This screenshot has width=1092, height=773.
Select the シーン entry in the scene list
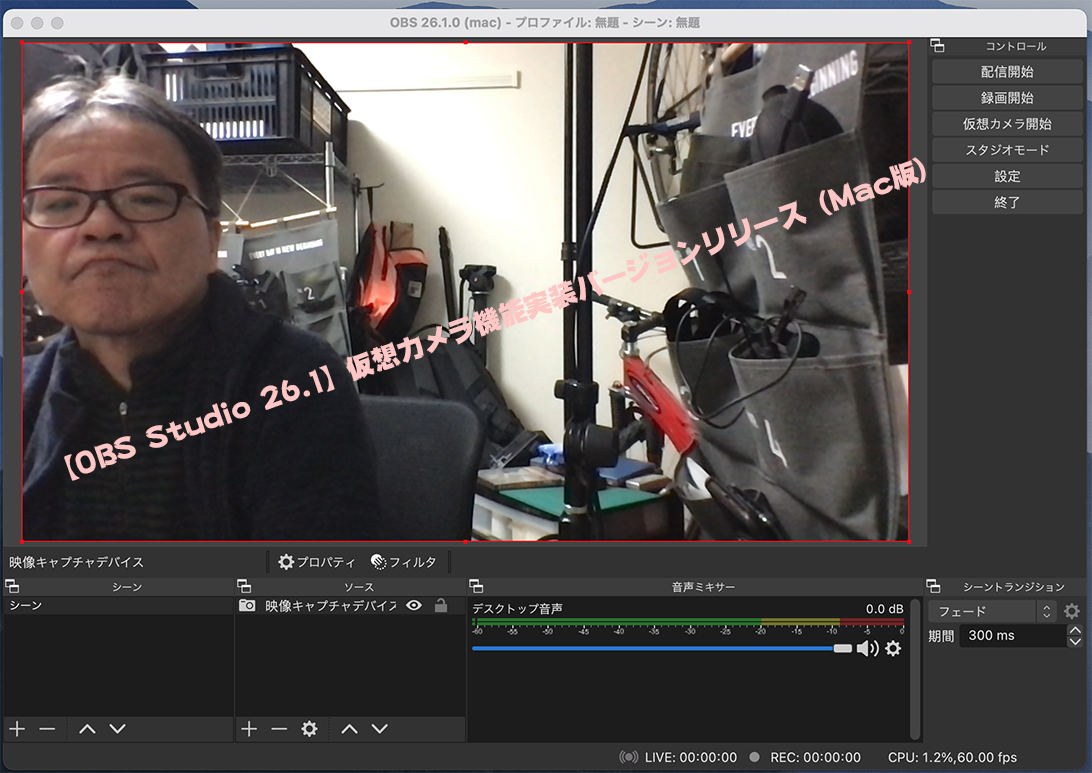click(x=118, y=606)
